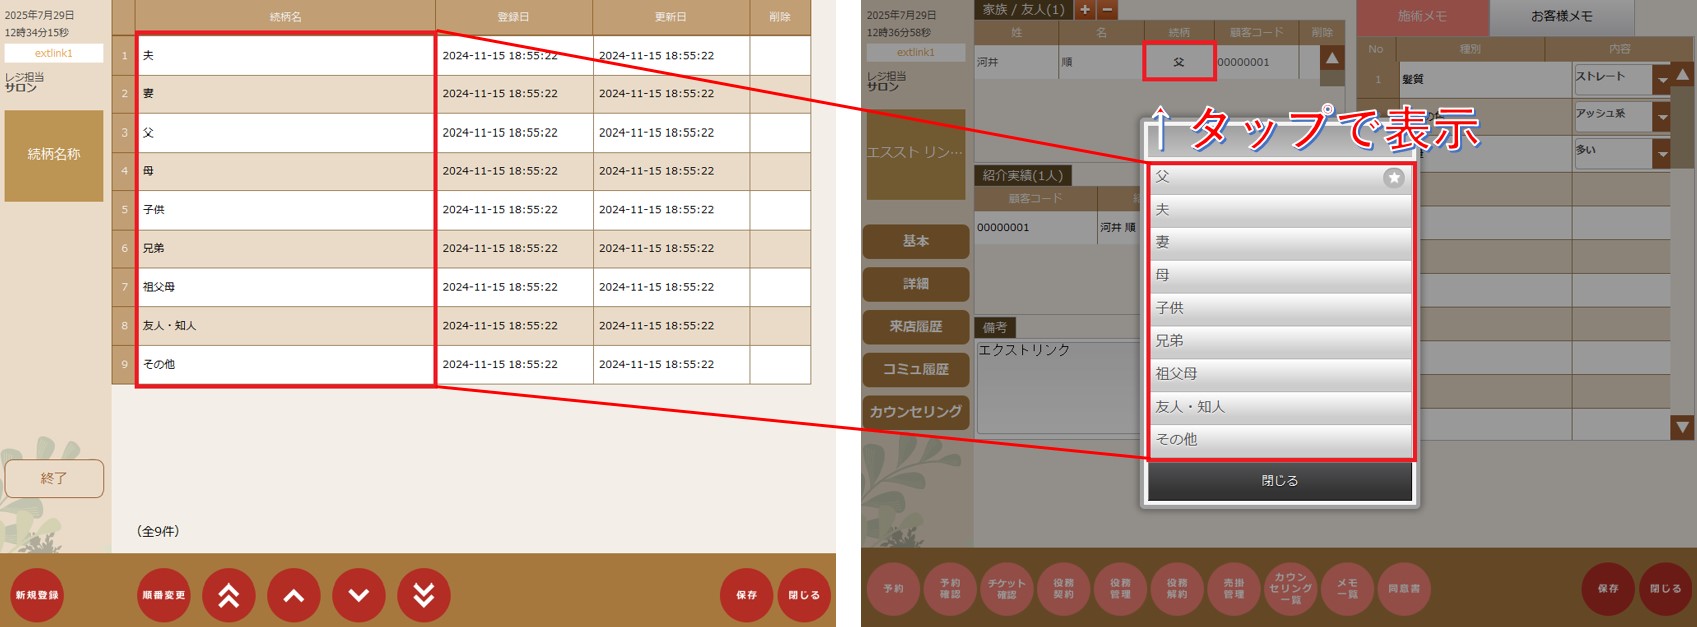The width and height of the screenshot is (1697, 627).
Task: Click the popup's 閉じる bar
Action: 1280,481
